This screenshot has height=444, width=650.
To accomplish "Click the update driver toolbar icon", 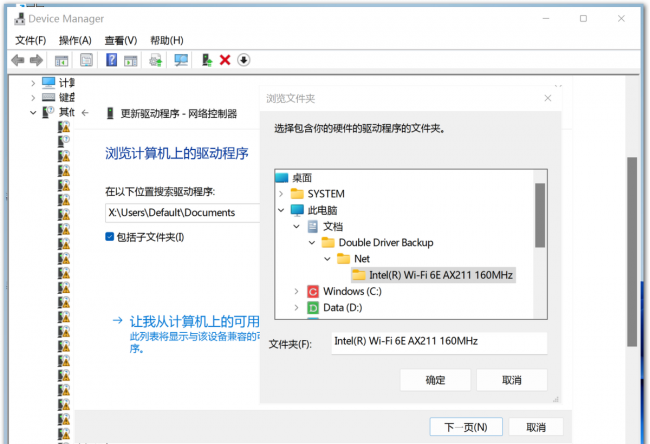I will pos(155,61).
